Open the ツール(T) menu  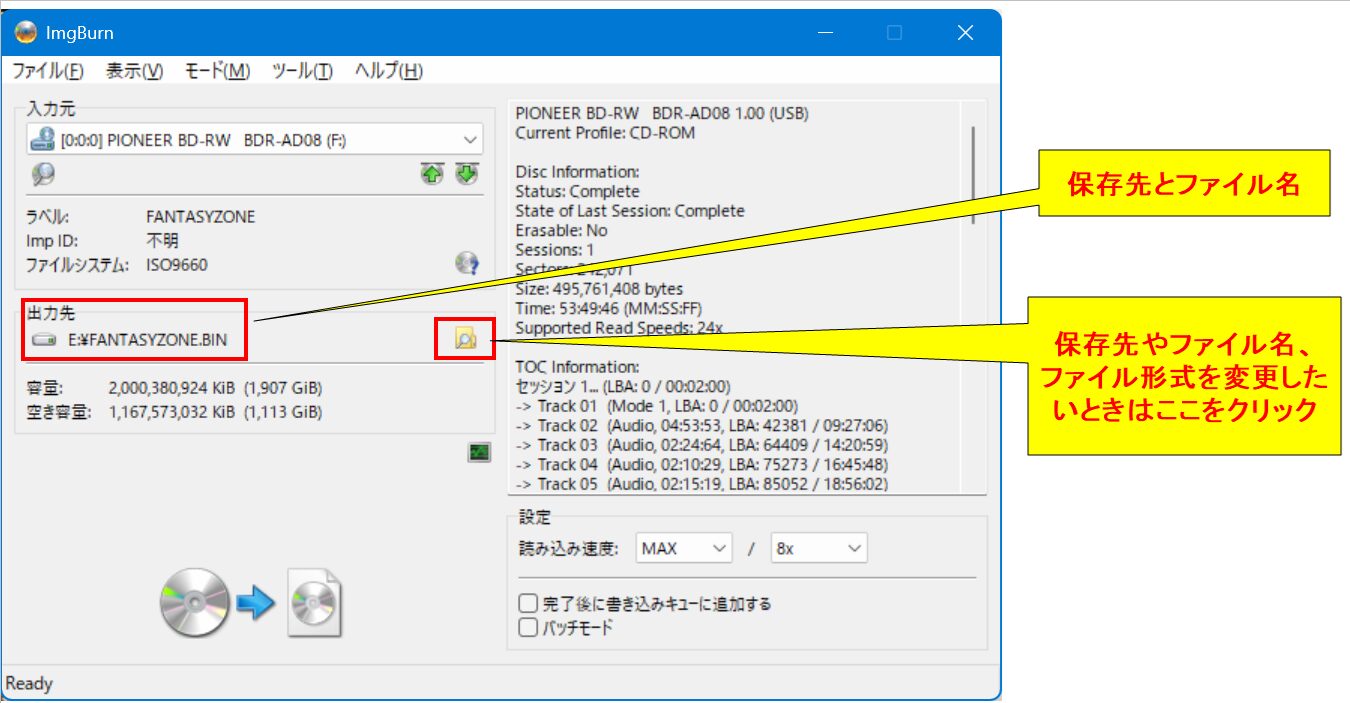302,71
